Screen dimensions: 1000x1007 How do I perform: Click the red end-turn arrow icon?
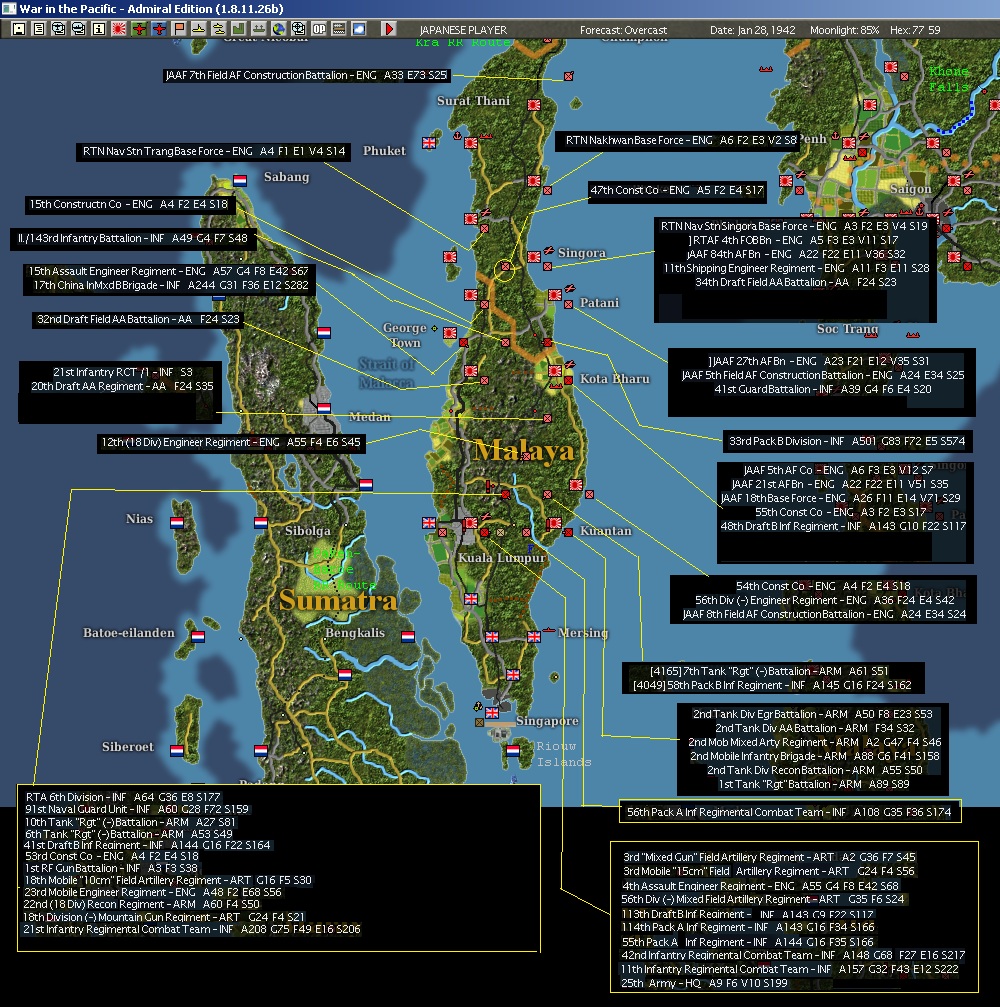(x=389, y=29)
